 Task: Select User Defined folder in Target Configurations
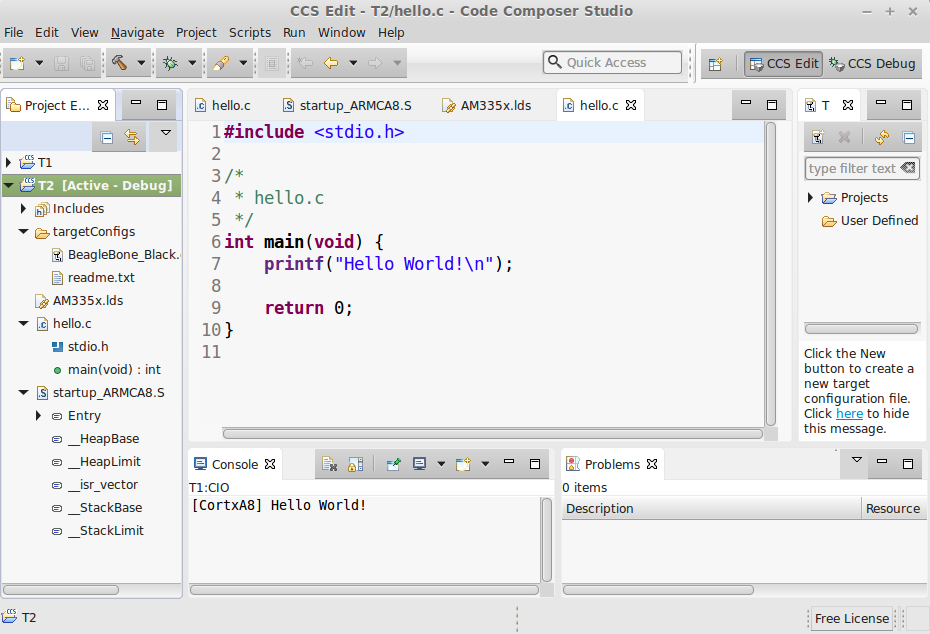pyautogui.click(x=870, y=221)
